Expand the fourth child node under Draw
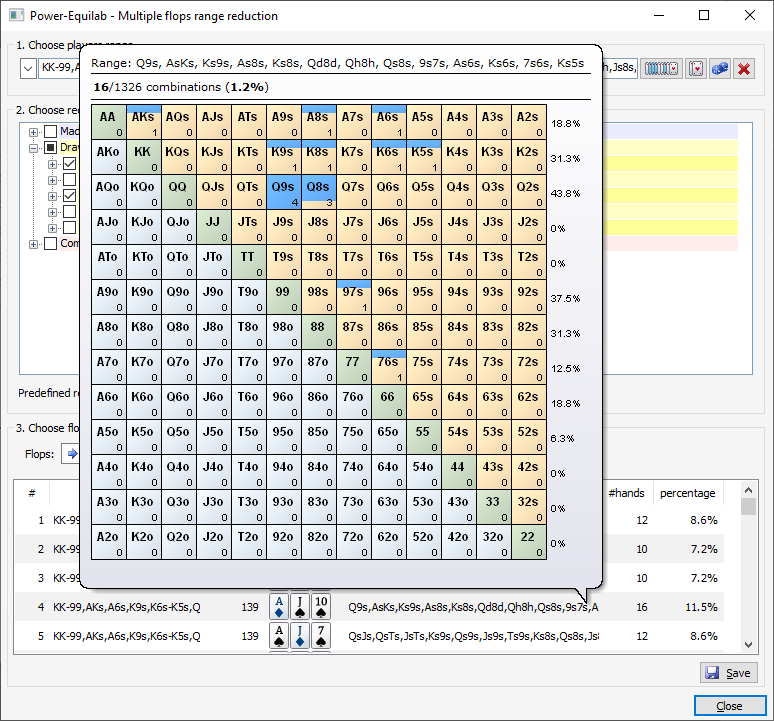Image resolution: width=774 pixels, height=721 pixels. click(52, 212)
